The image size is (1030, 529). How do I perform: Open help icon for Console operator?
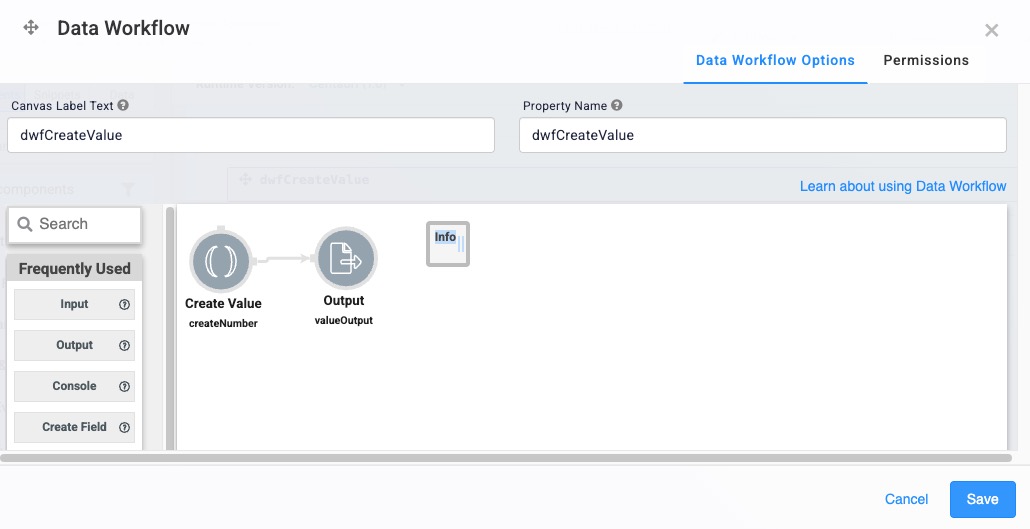click(124, 386)
